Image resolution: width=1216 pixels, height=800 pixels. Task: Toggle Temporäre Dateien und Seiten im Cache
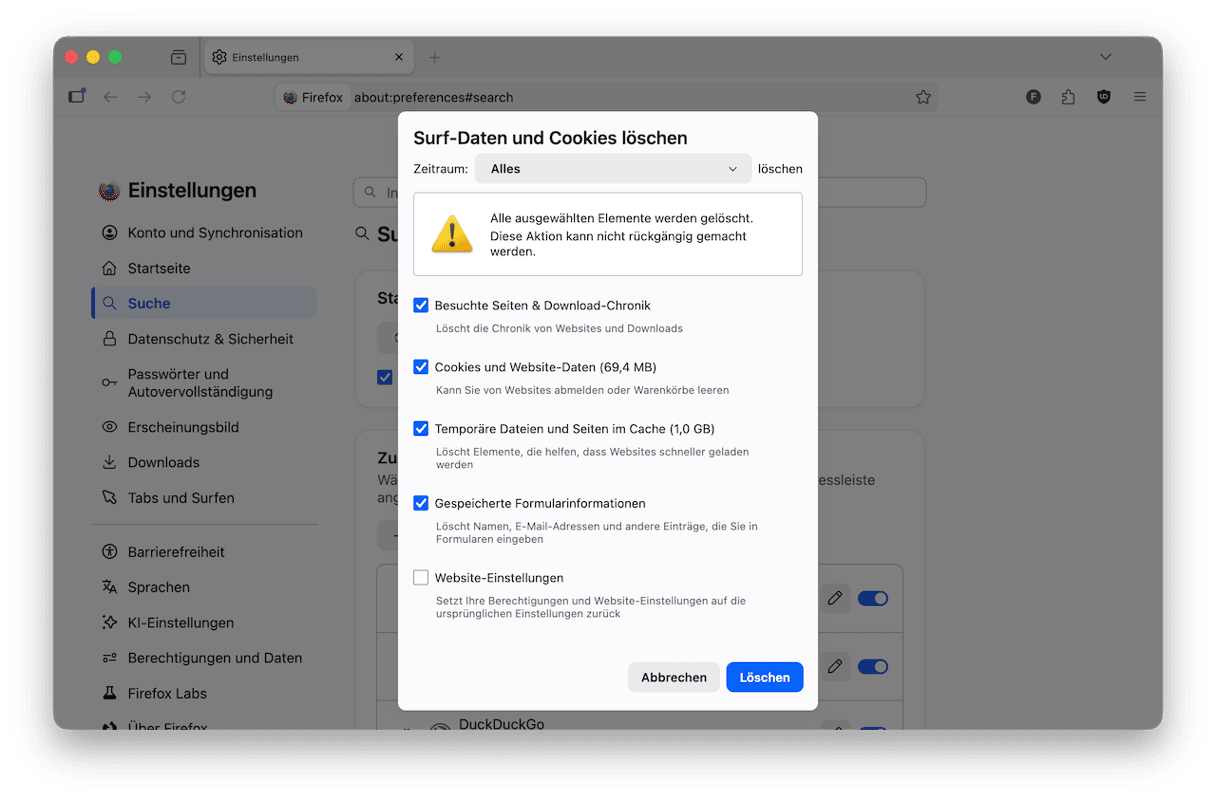421,429
